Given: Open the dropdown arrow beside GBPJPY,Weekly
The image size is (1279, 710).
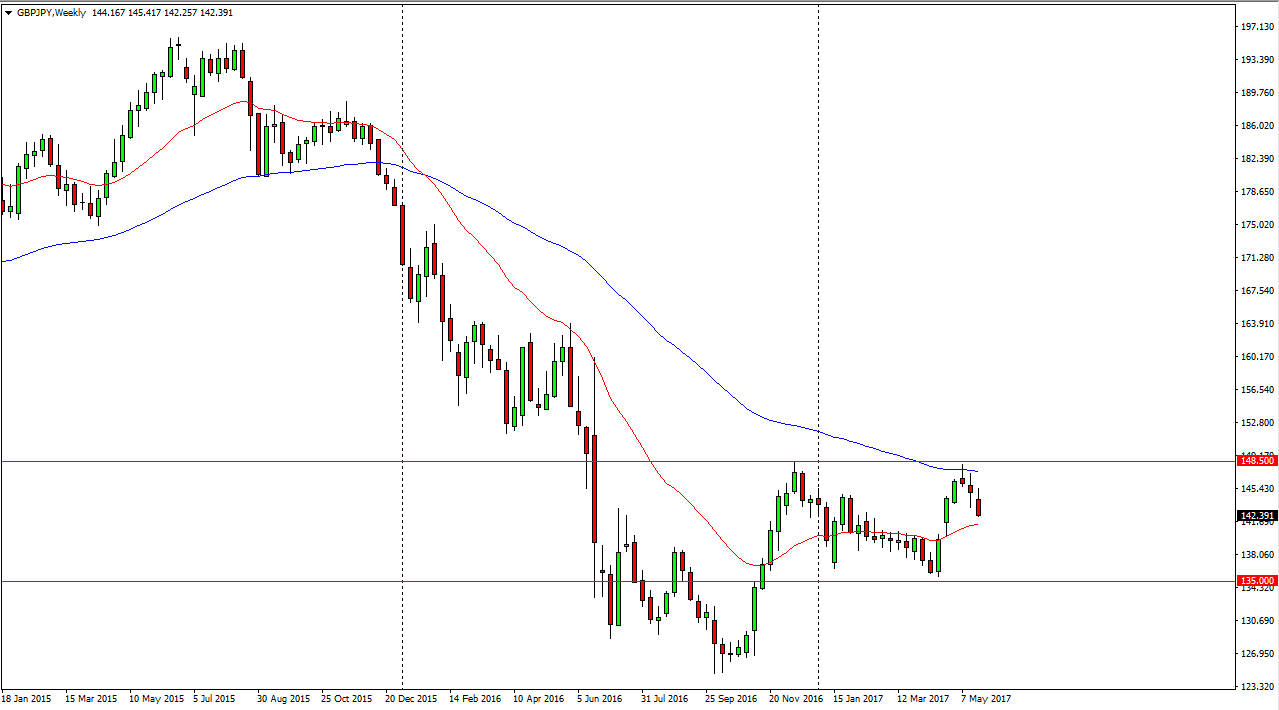Looking at the screenshot, I should click(9, 13).
